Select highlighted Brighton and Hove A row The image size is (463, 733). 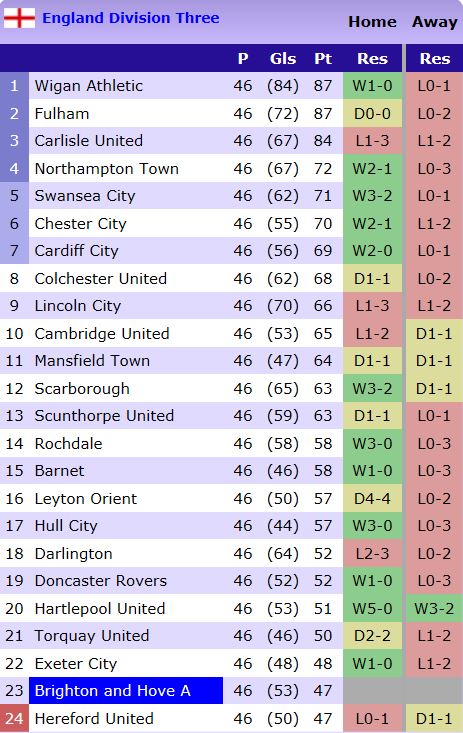click(x=126, y=690)
